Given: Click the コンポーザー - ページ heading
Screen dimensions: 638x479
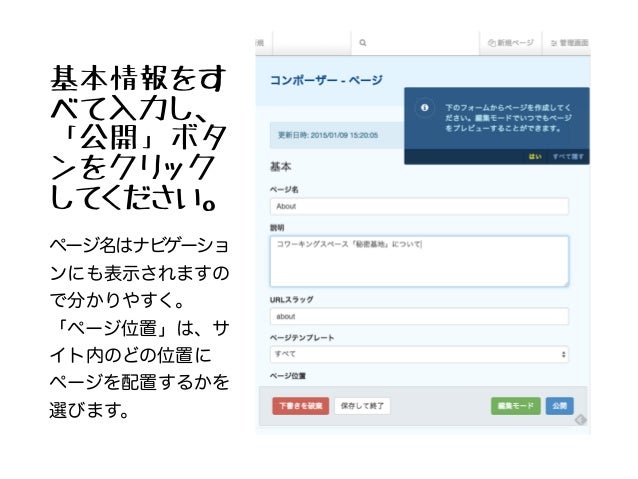Looking at the screenshot, I should click(x=326, y=80).
